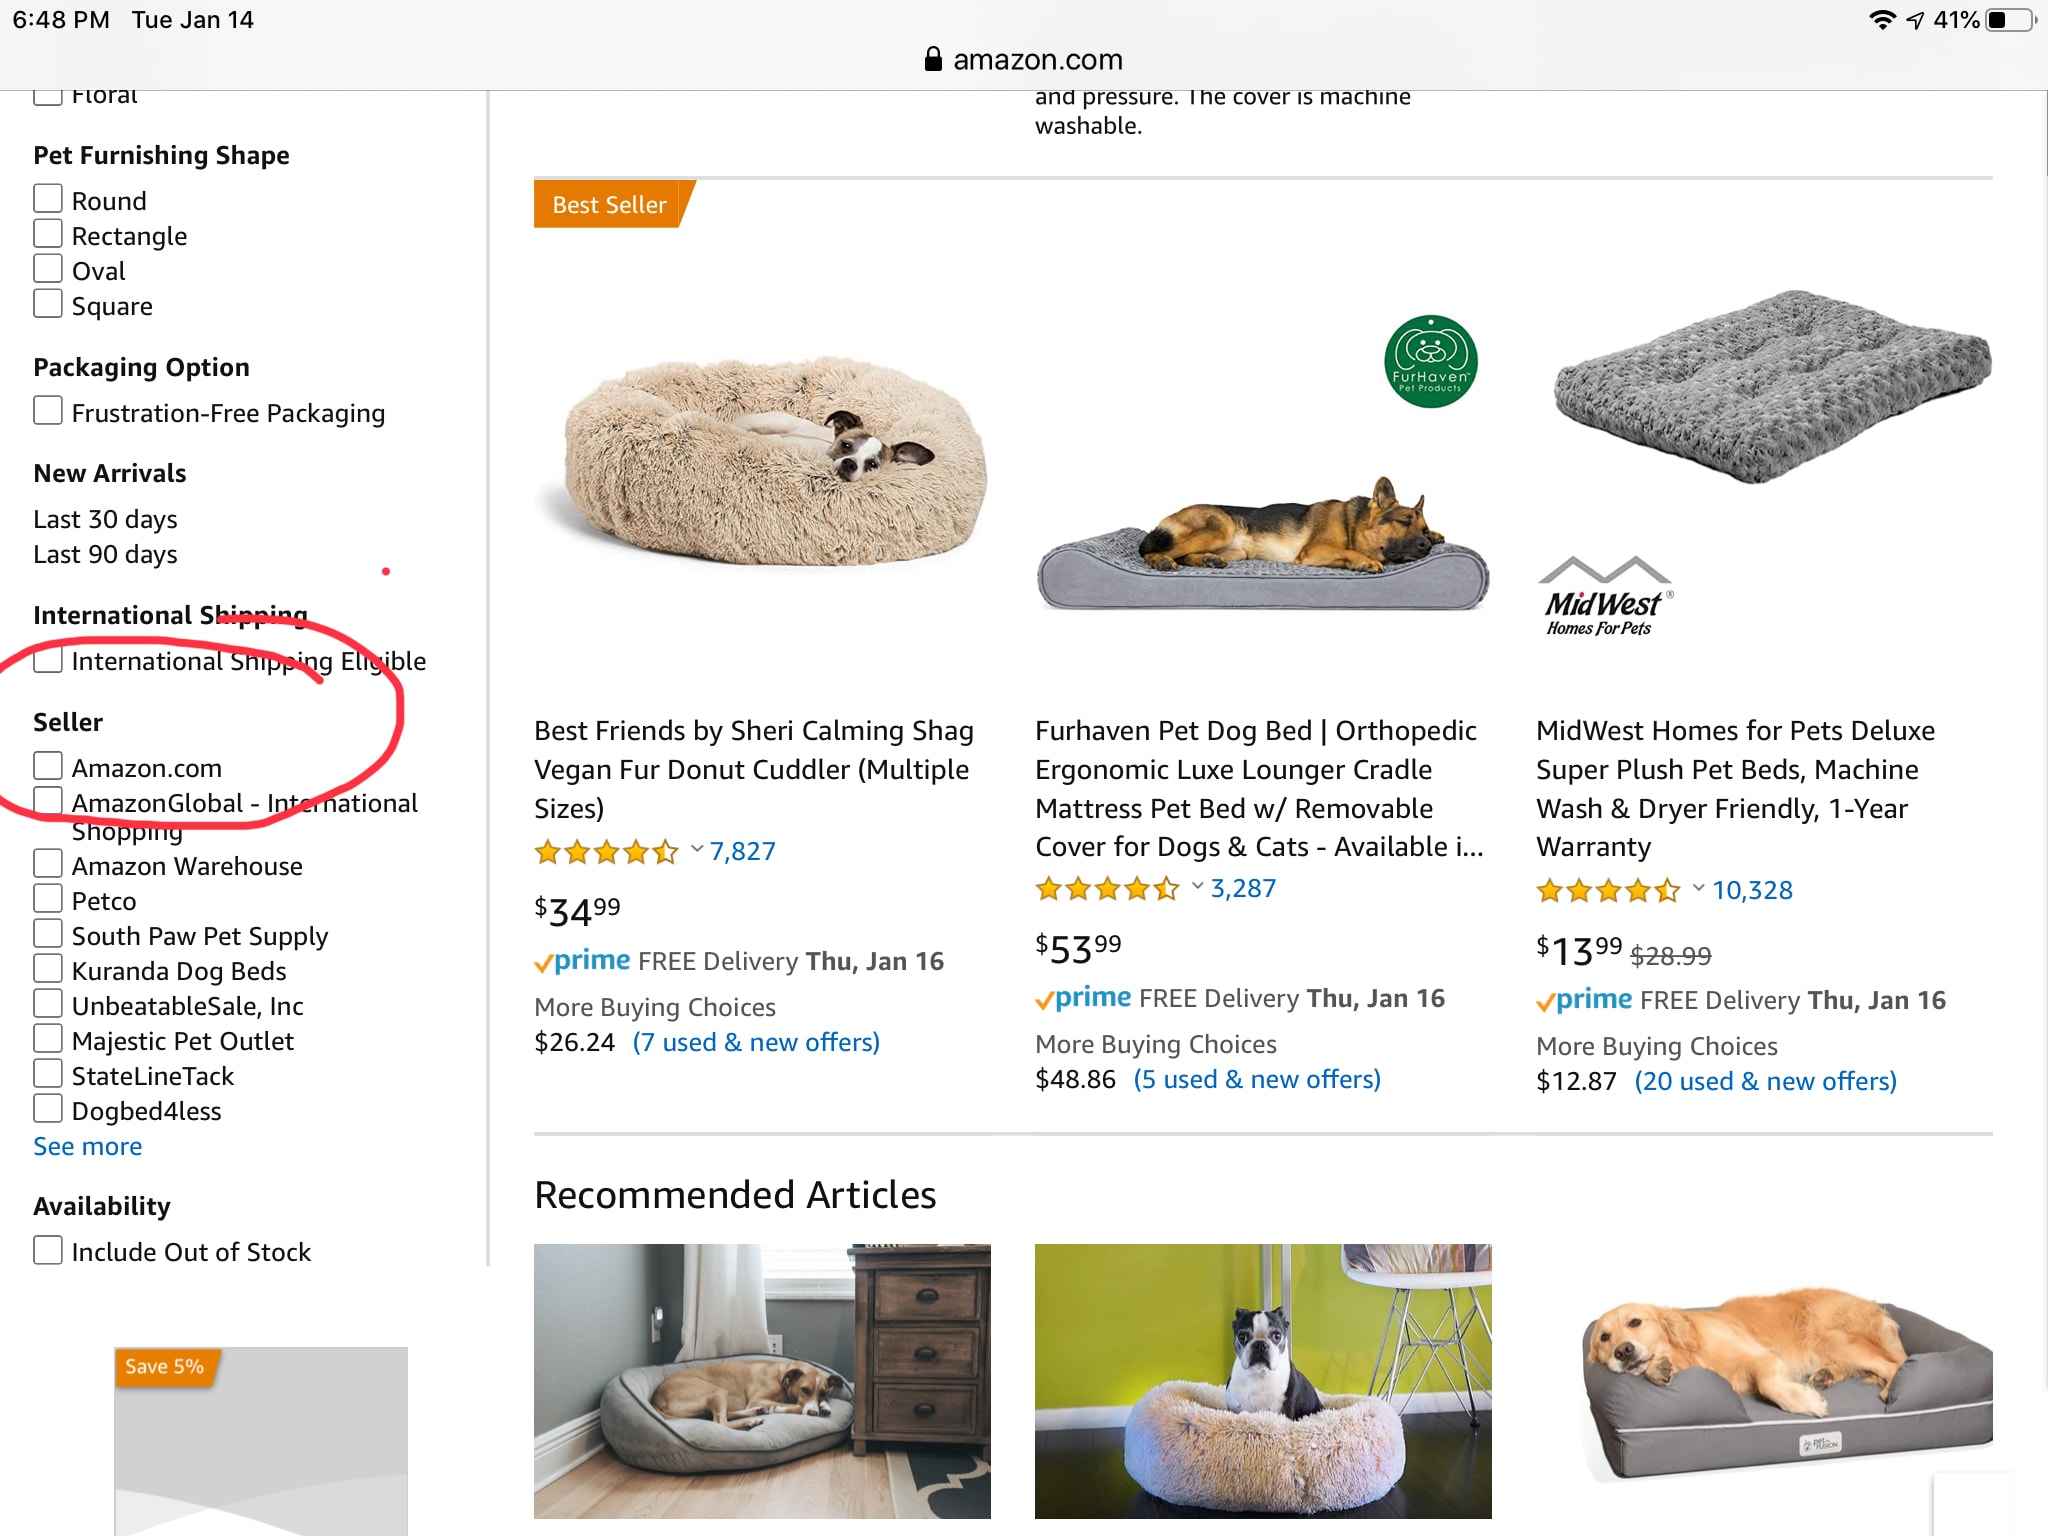Image resolution: width=2048 pixels, height=1536 pixels.
Task: Enable the Frustration-Free Packaging checkbox
Action: 48,411
